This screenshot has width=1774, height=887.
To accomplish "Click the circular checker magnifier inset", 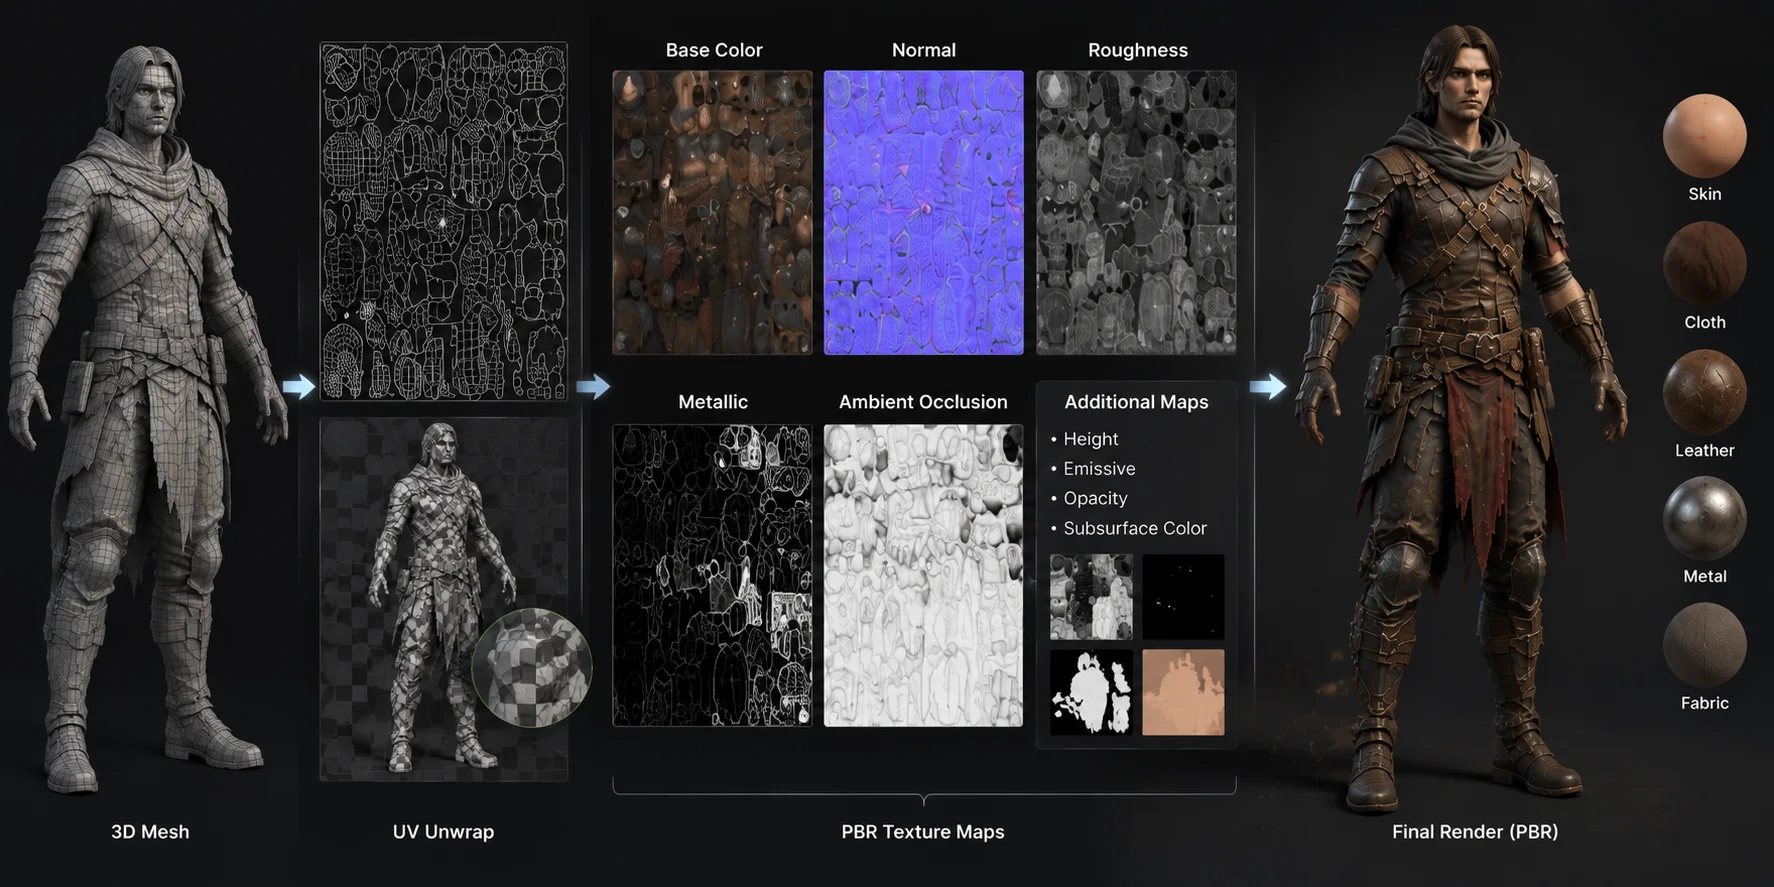I will 532,667.
